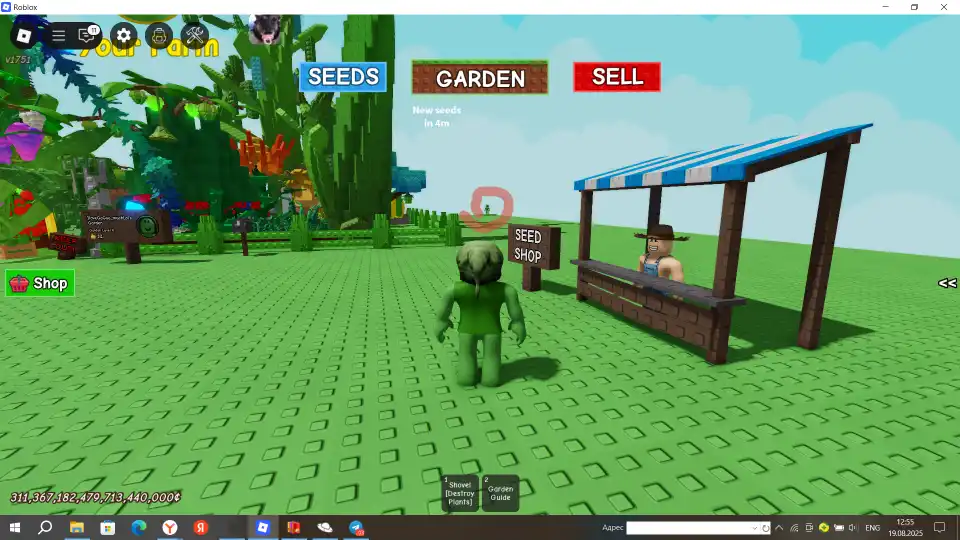Open the hamburger list menu in top bar
The height and width of the screenshot is (540, 960).
(59, 36)
